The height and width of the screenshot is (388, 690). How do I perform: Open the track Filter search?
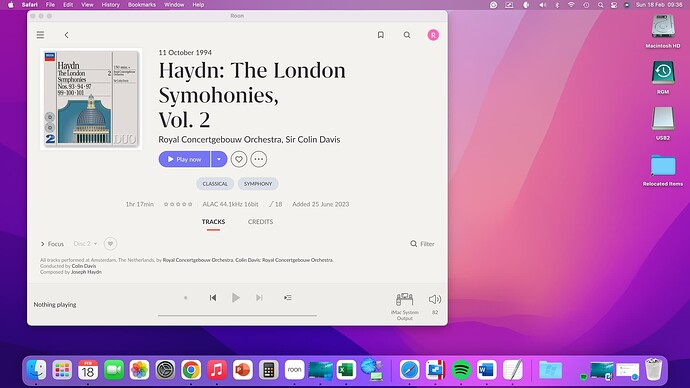tap(422, 244)
